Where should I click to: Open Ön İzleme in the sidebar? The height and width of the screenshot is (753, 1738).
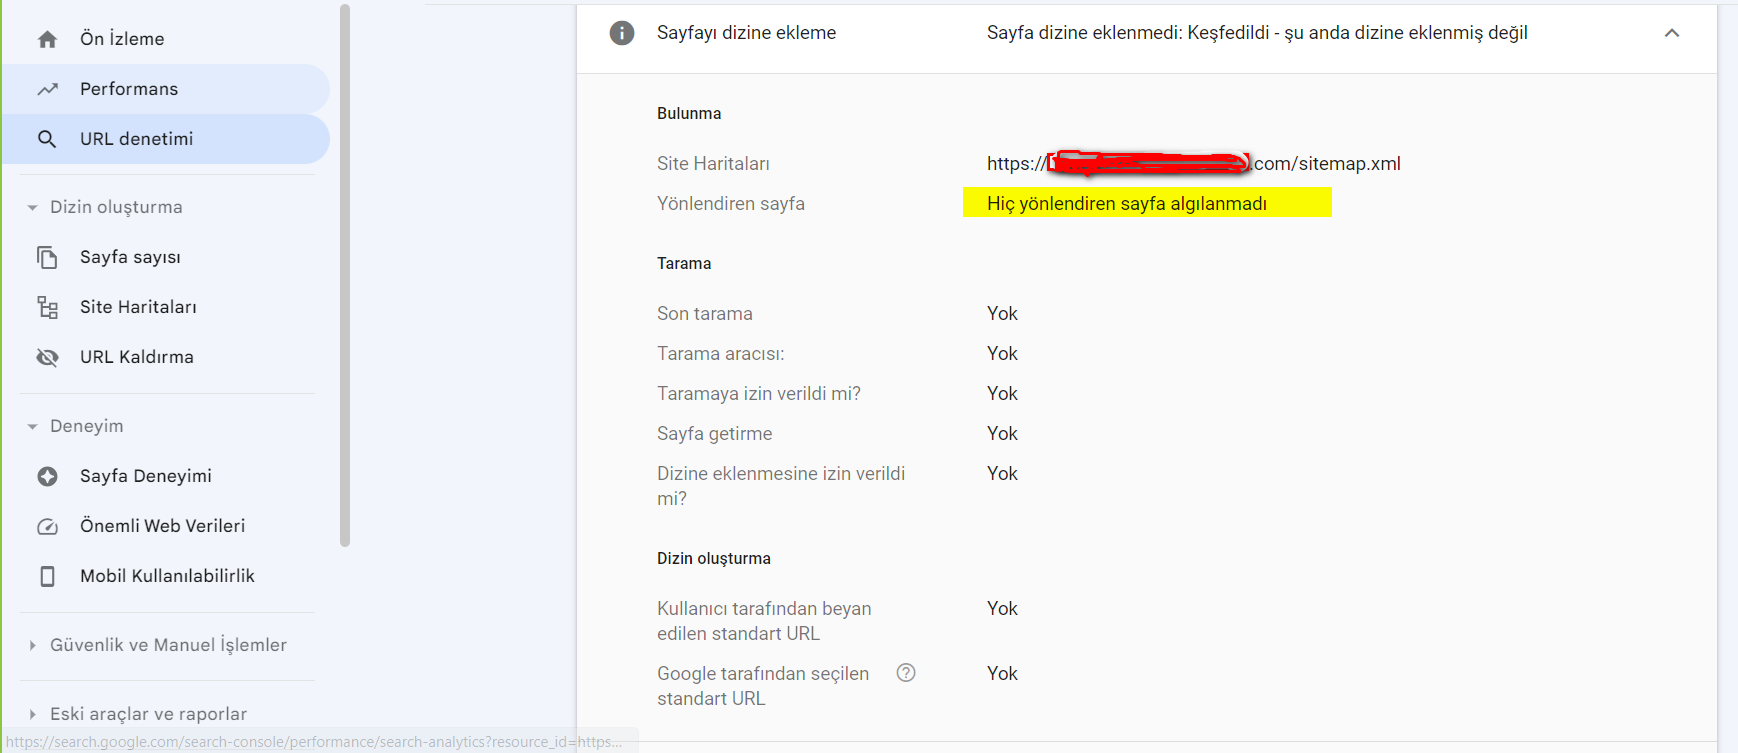coord(165,39)
